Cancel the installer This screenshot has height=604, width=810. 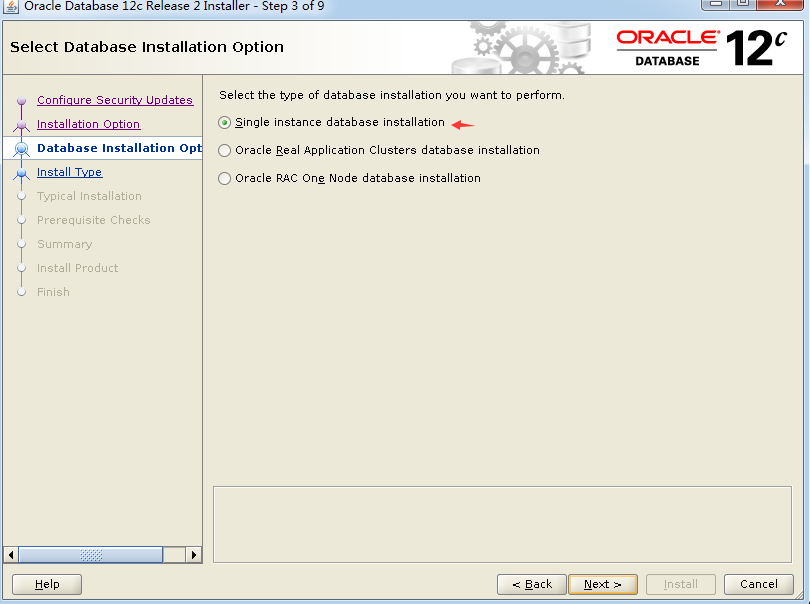coord(758,584)
